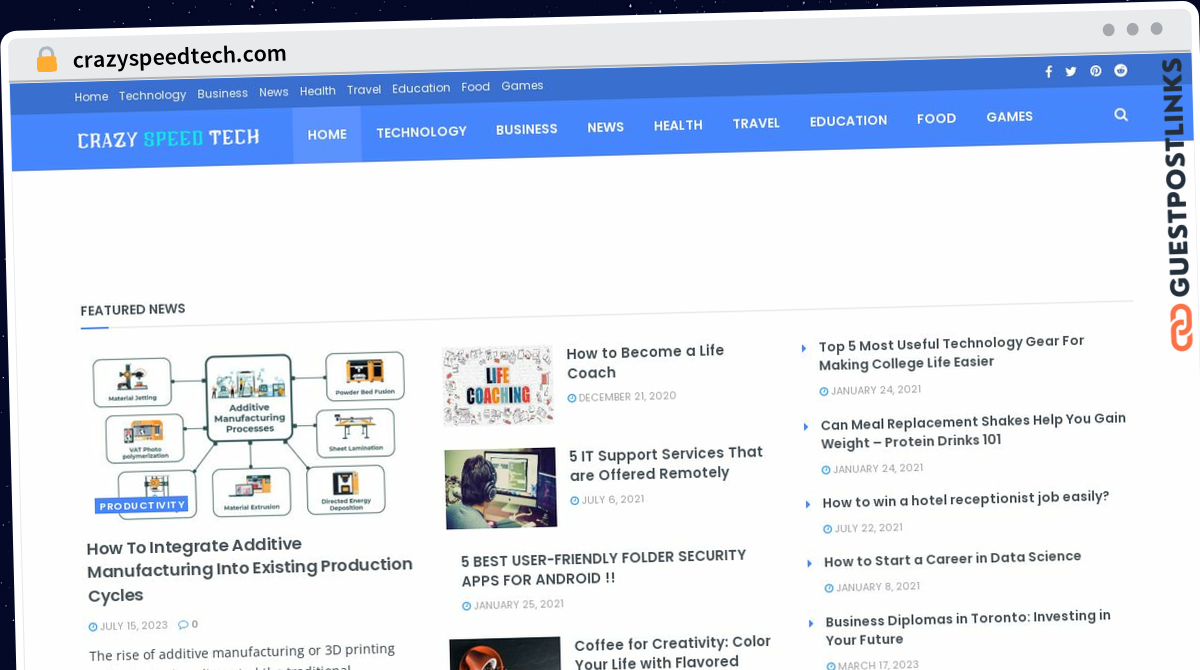Open GAMES in the main navigation bar
Screen dimensions: 1200x670
[x=1009, y=116]
